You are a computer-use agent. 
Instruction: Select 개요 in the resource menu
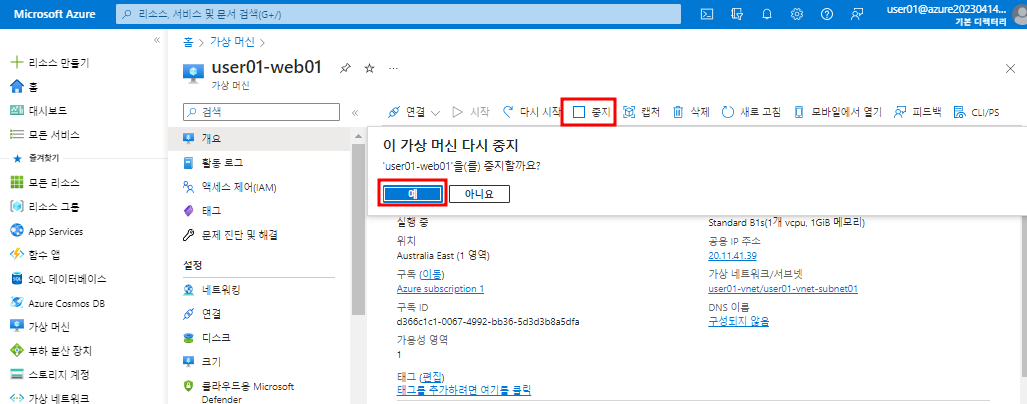coord(259,138)
